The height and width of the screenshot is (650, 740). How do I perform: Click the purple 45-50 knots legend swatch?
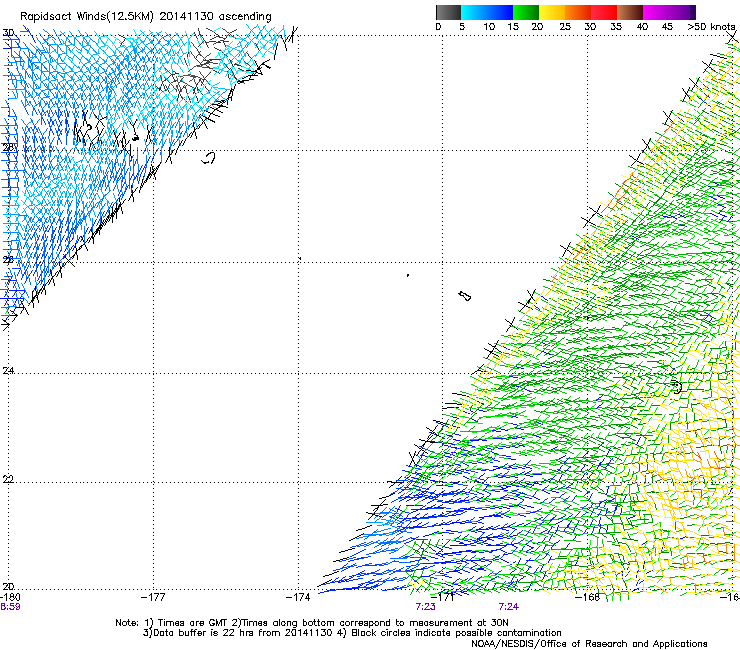pos(682,12)
